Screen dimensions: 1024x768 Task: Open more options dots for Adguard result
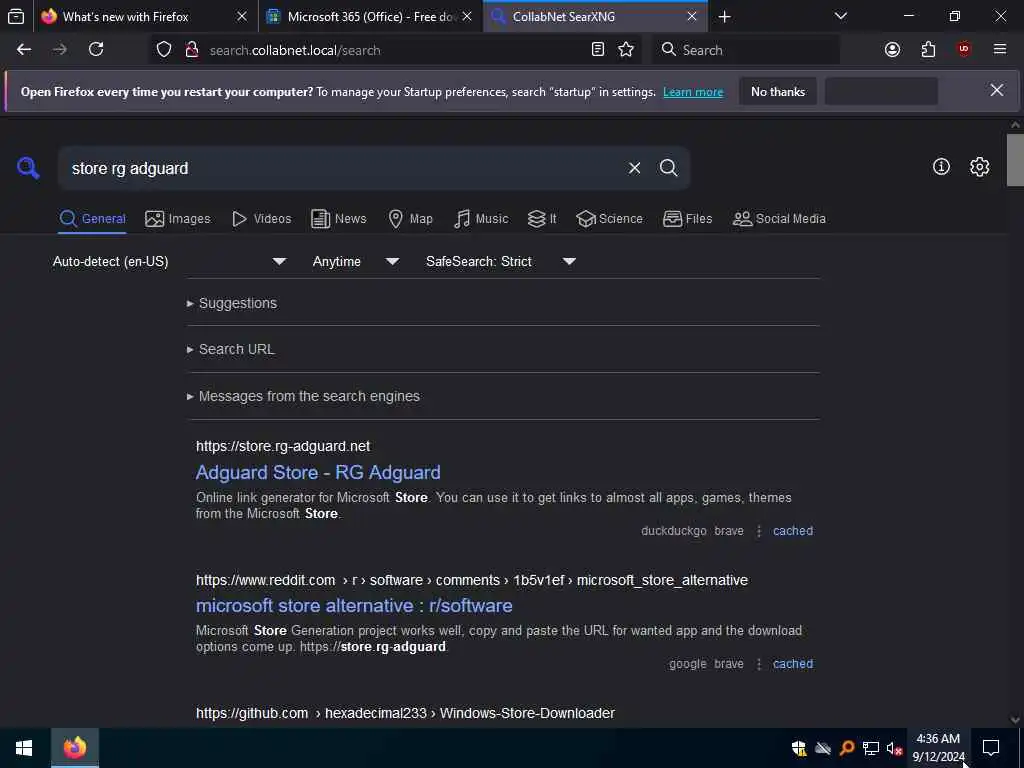point(758,531)
